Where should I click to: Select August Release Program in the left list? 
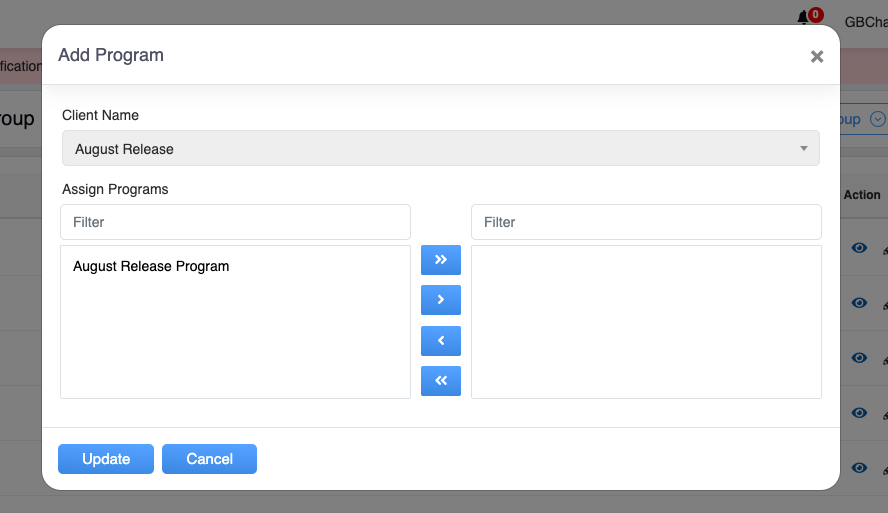click(x=151, y=267)
